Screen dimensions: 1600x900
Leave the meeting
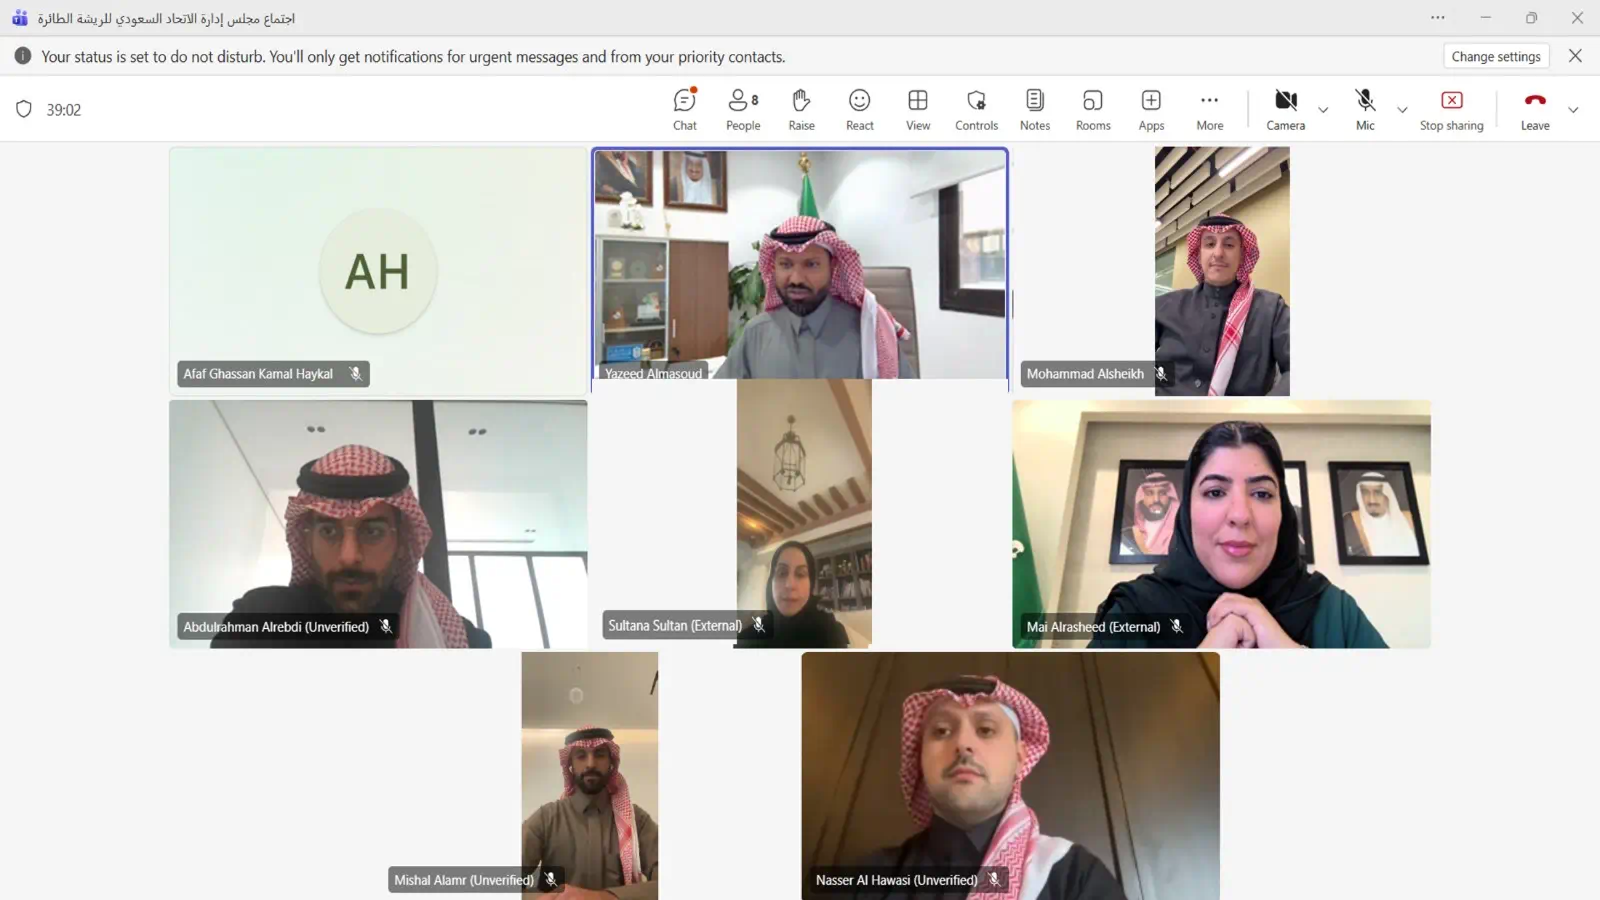tap(1535, 109)
